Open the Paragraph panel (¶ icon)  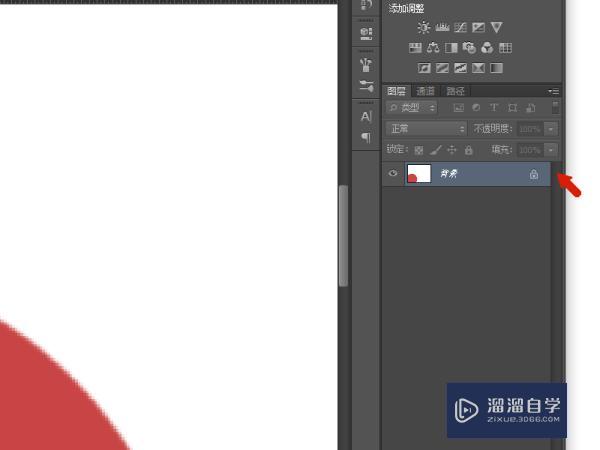tap(366, 137)
